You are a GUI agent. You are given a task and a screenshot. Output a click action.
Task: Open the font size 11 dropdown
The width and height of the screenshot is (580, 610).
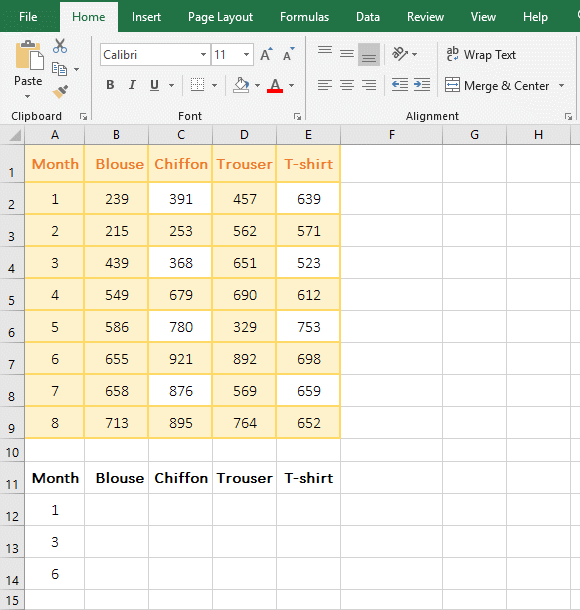(x=246, y=54)
